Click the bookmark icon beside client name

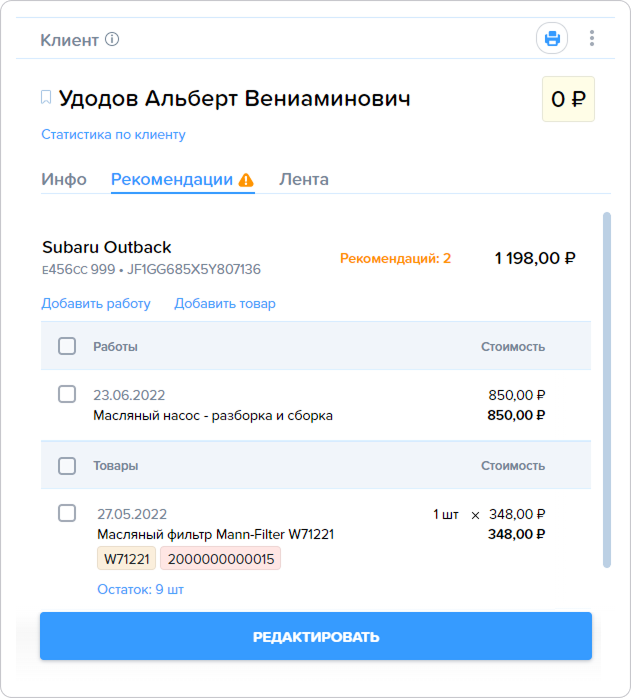pos(46,97)
